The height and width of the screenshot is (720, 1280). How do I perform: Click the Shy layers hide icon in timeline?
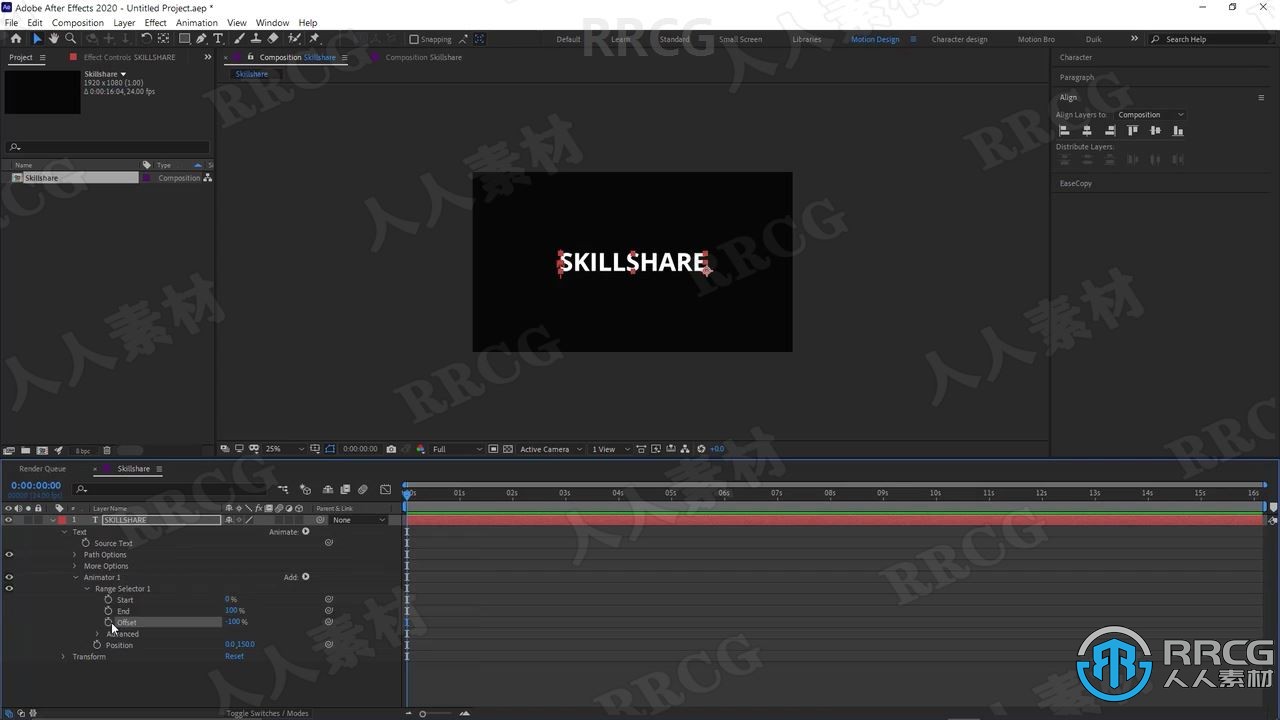[x=327, y=489]
